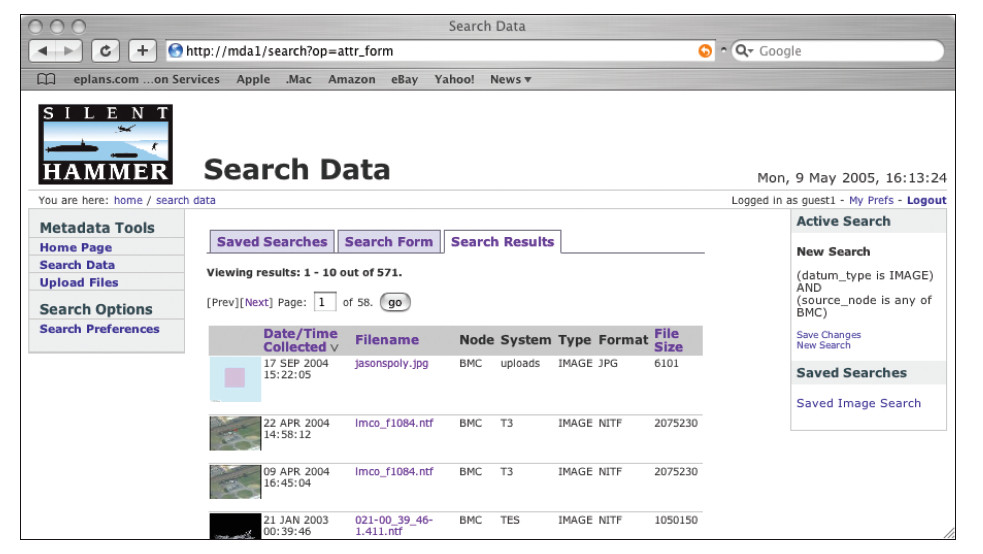Click the add bookmark plus button
Screen dimensions: 983x554
pyautogui.click(x=142, y=50)
